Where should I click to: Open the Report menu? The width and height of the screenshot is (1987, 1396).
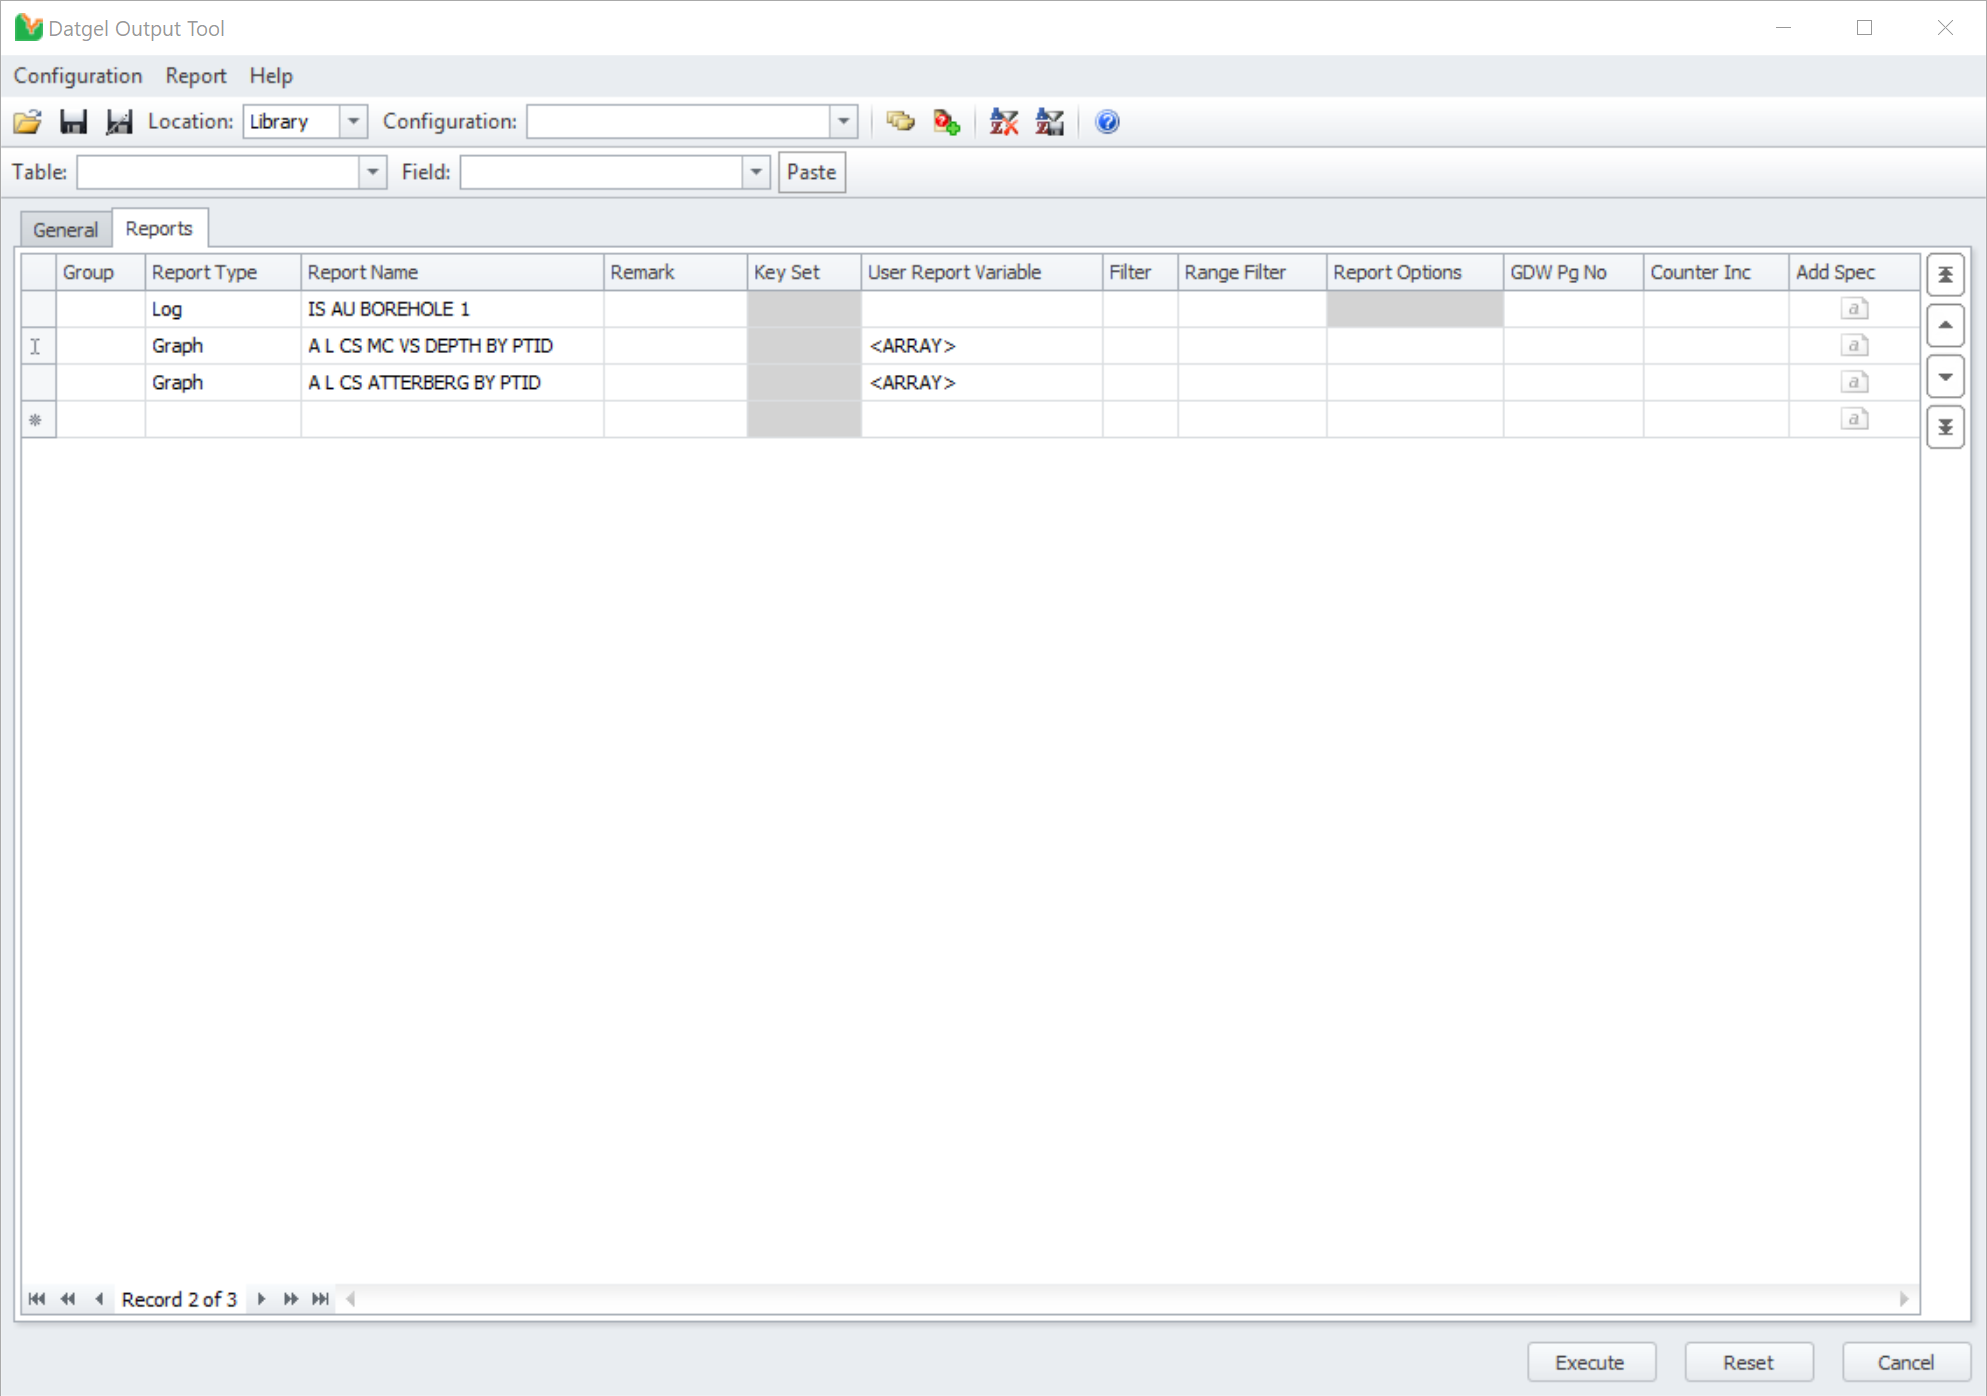[x=195, y=76]
